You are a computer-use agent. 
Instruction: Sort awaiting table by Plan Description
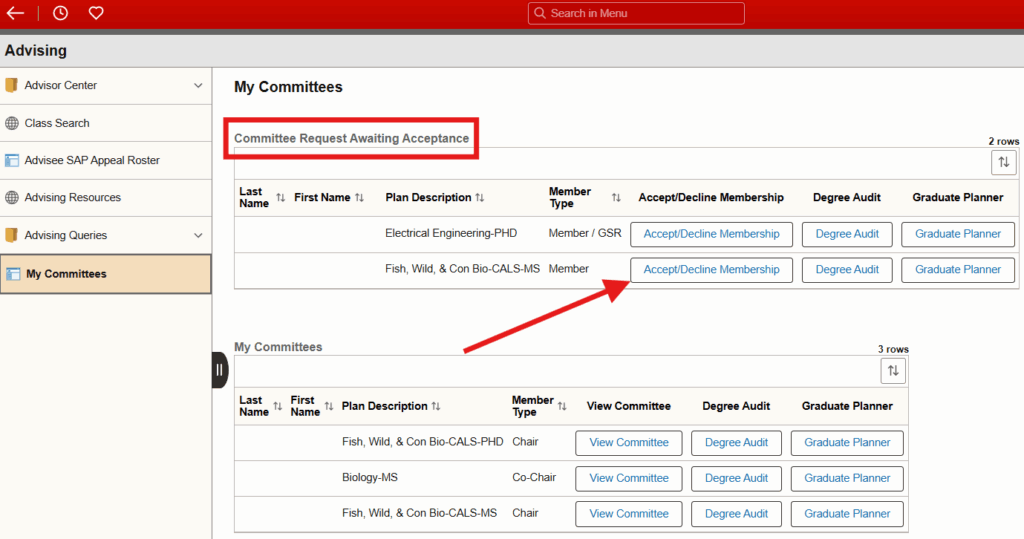(480, 198)
